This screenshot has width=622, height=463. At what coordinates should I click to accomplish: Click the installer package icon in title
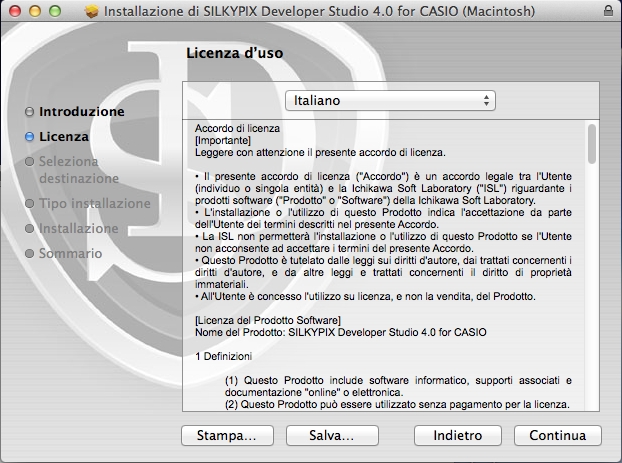[x=92, y=11]
